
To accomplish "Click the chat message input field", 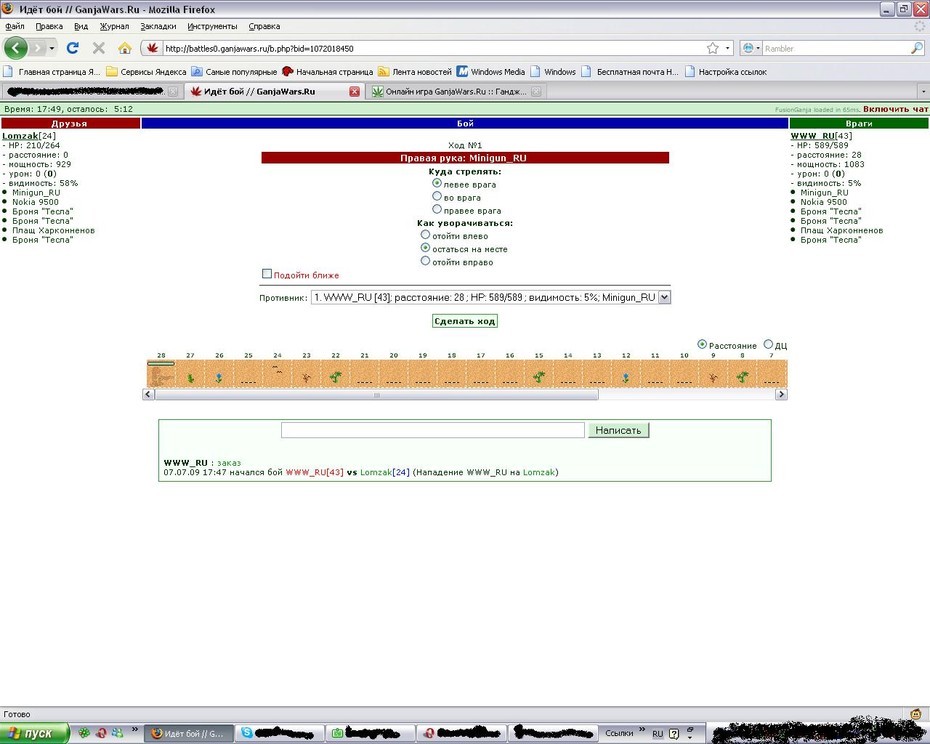I will [433, 430].
